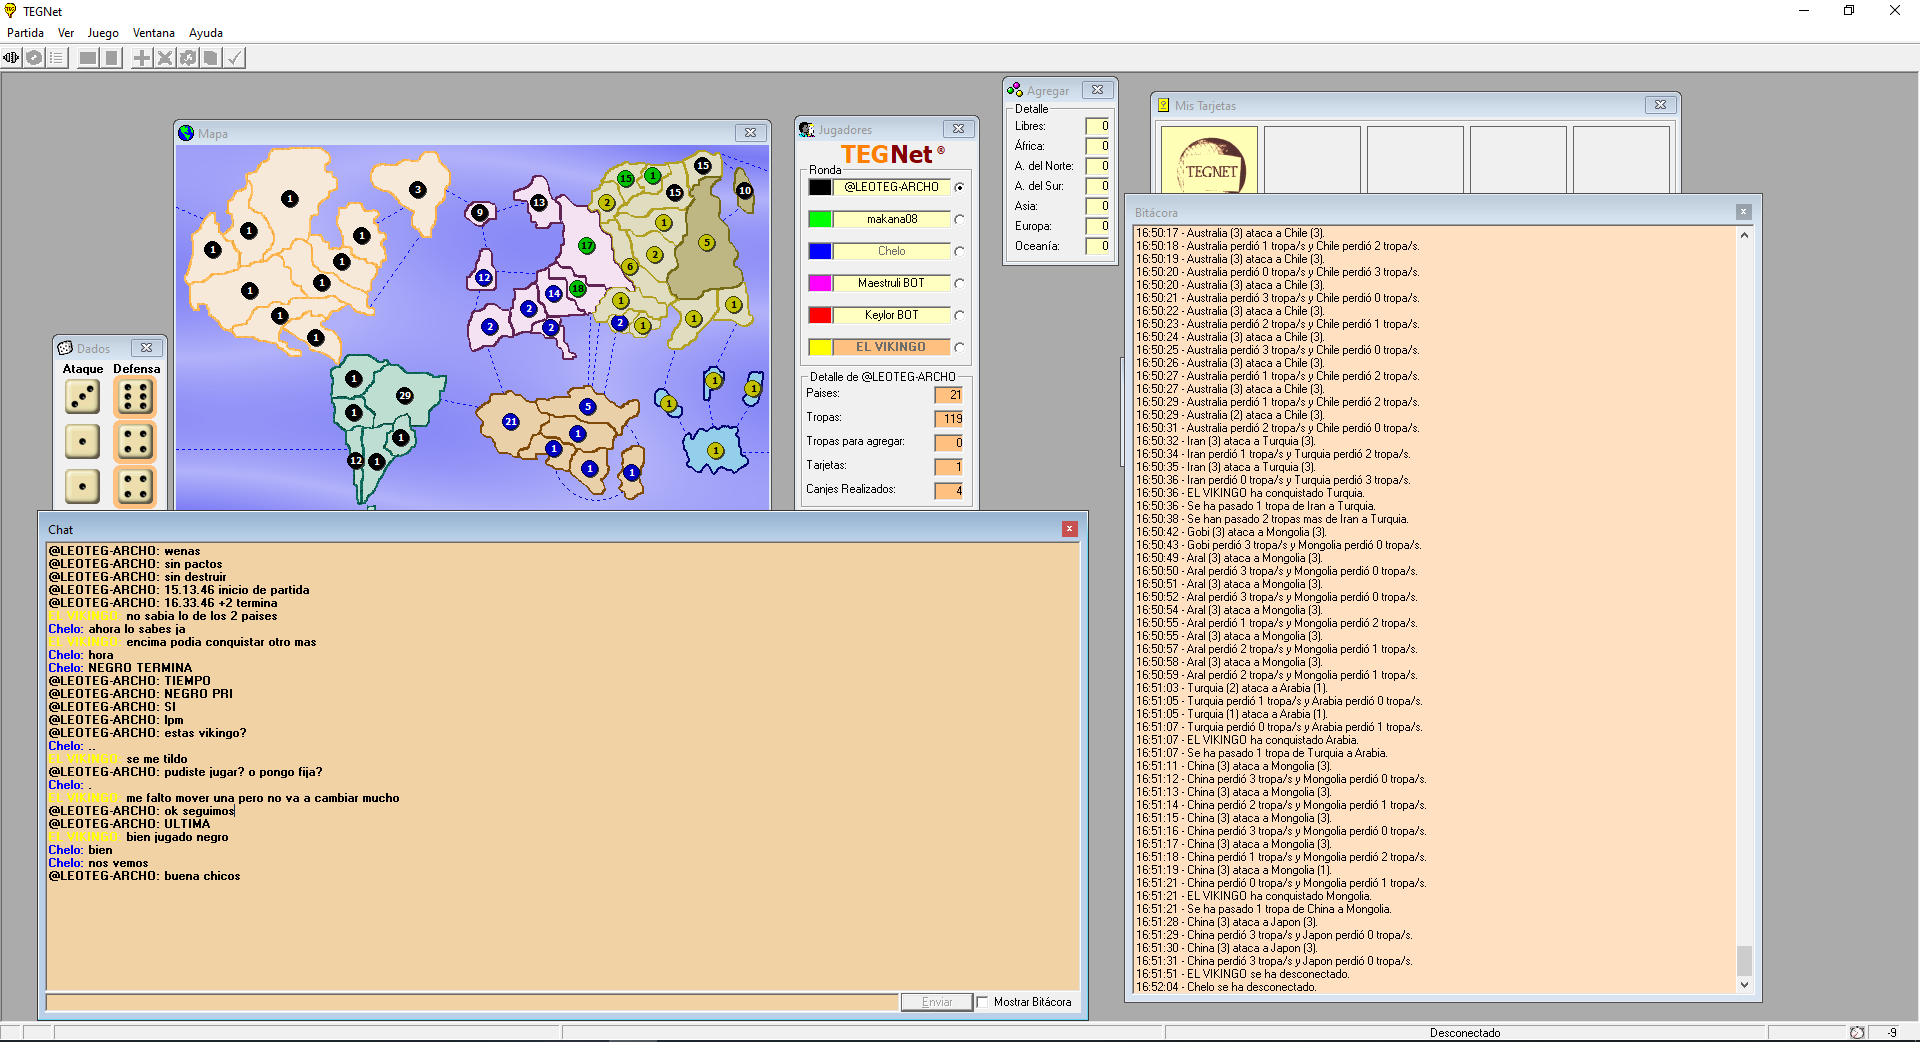Open the Partida menu
1920x1042 pixels.
coord(25,33)
